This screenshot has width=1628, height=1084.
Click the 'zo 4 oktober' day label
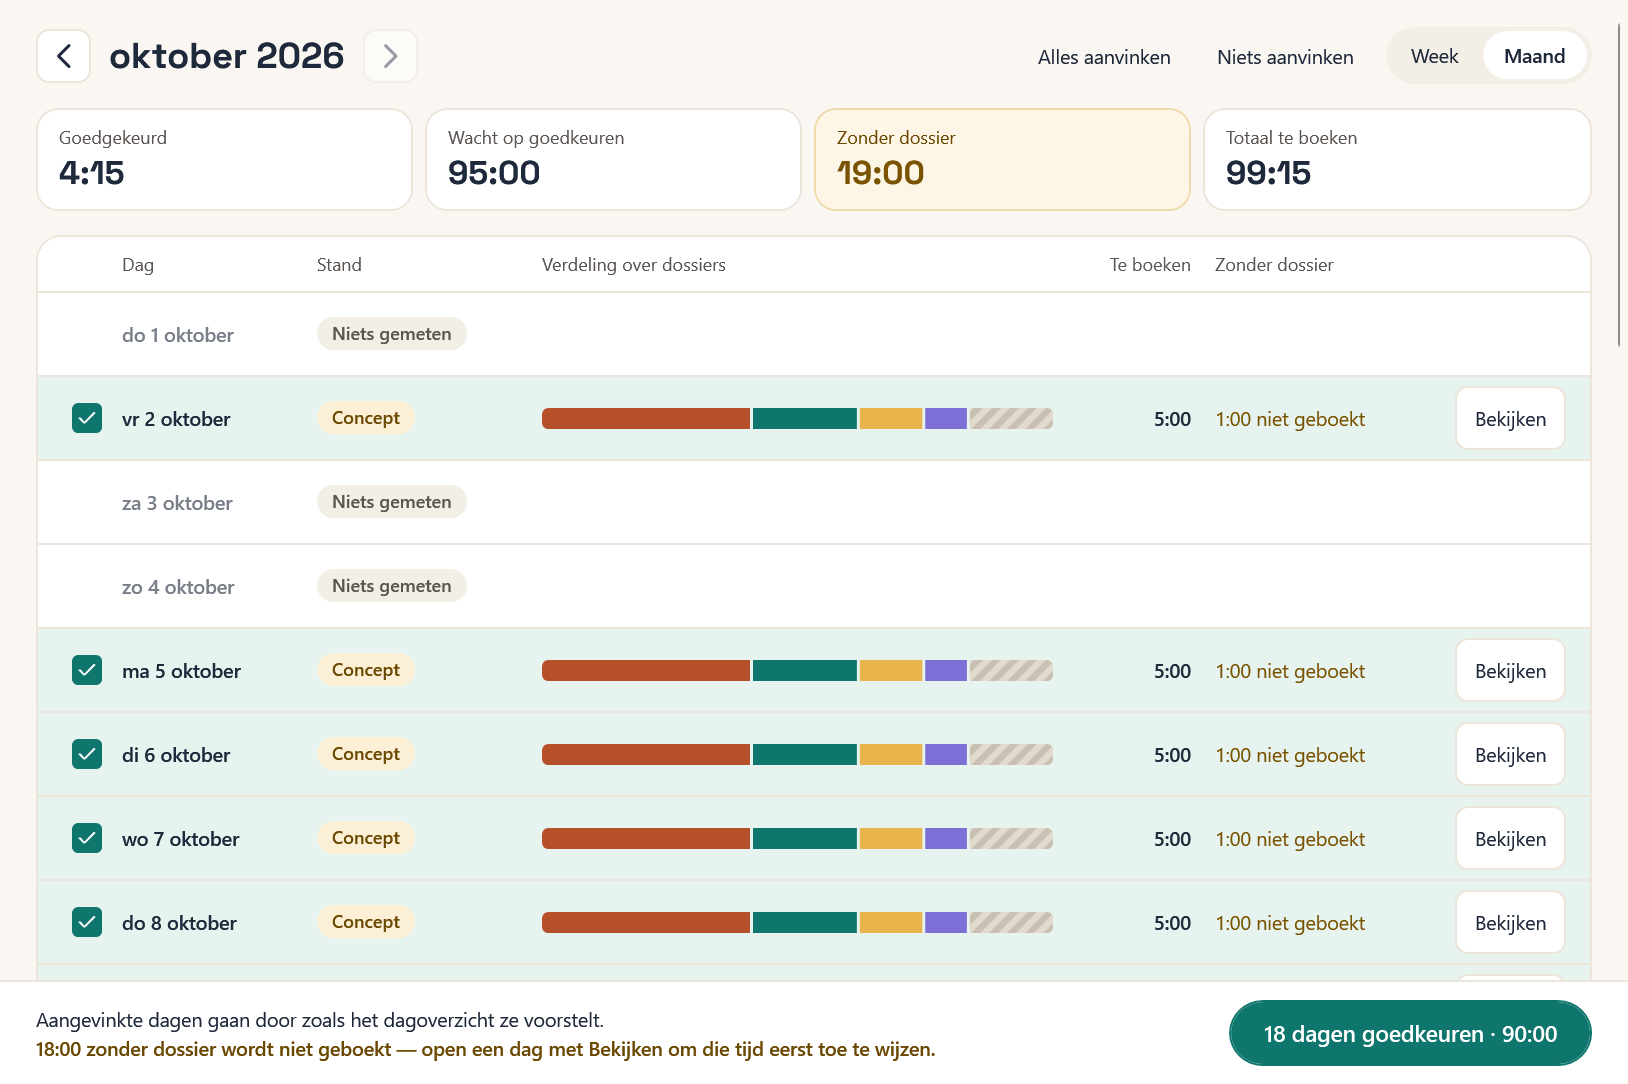[x=178, y=587]
